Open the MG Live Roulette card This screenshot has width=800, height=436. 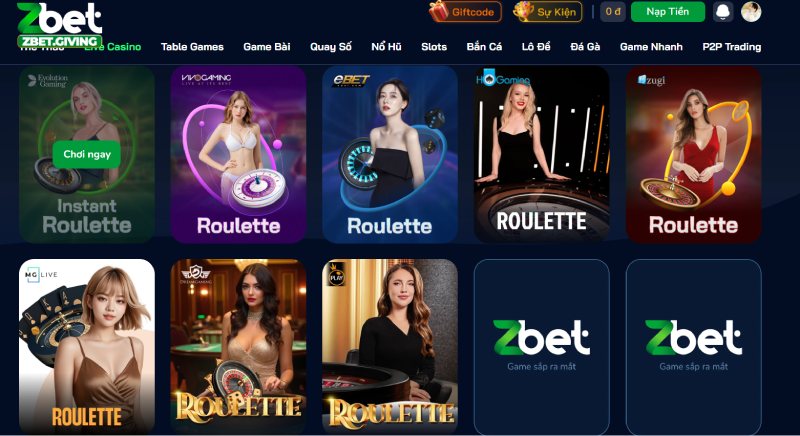[x=87, y=347]
